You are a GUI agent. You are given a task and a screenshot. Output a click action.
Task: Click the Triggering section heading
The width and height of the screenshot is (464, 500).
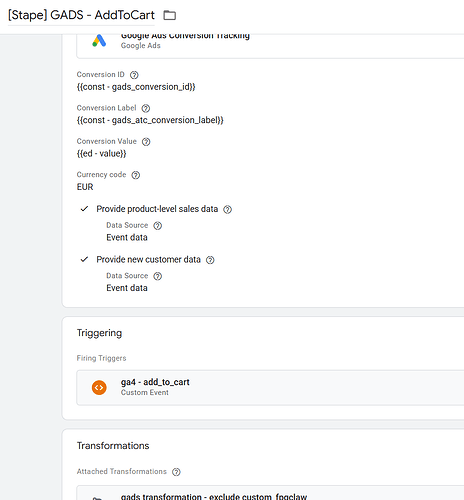point(99,333)
